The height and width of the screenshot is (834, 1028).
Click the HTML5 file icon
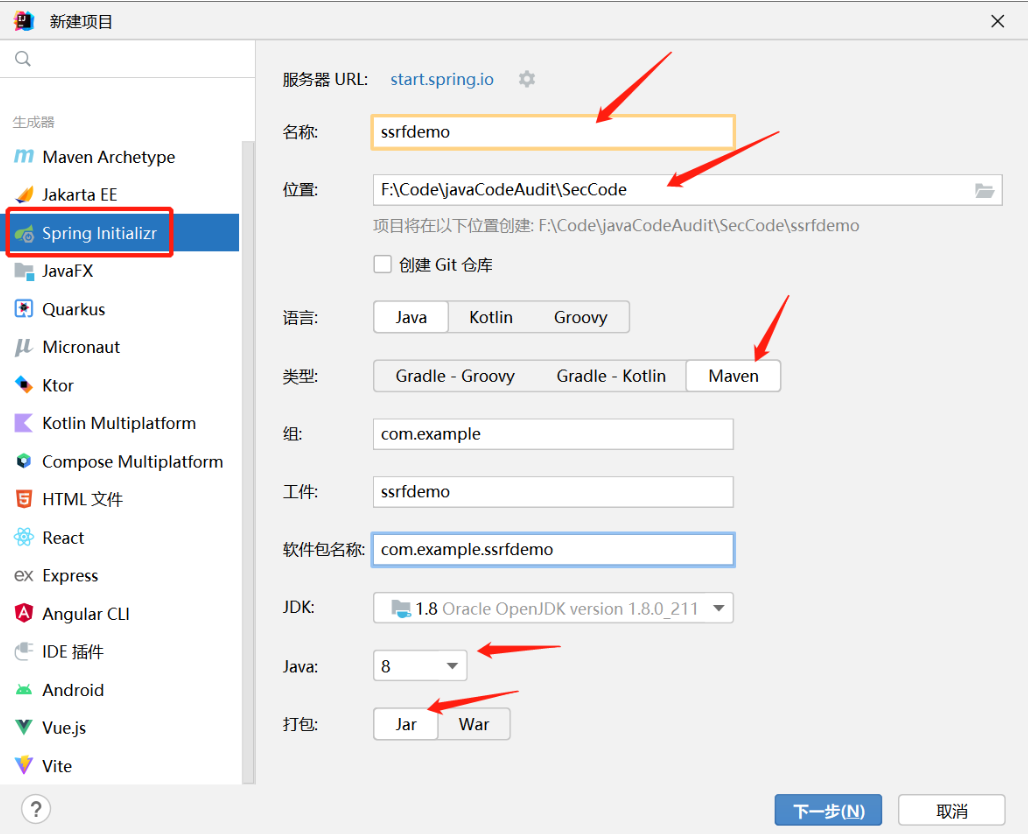click(x=24, y=499)
